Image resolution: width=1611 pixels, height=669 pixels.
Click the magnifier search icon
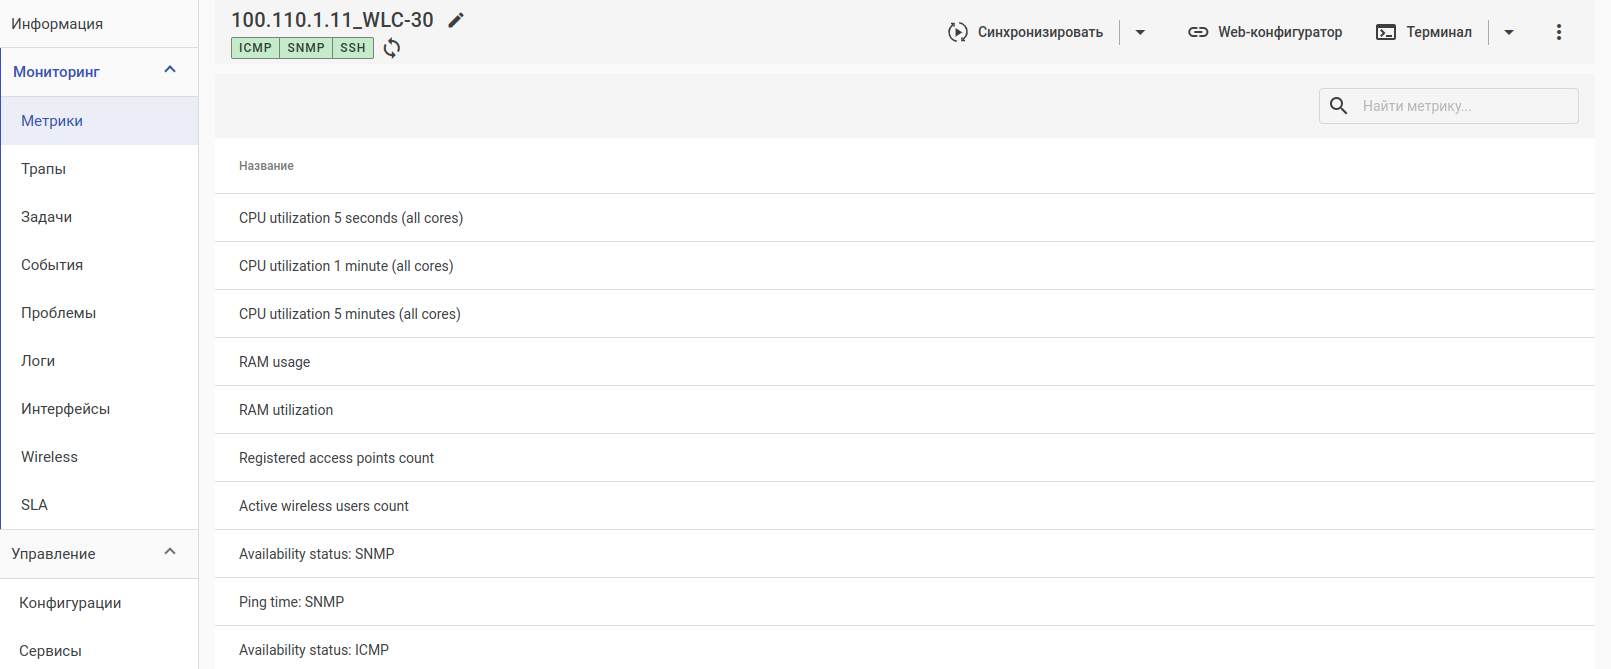pyautogui.click(x=1339, y=106)
